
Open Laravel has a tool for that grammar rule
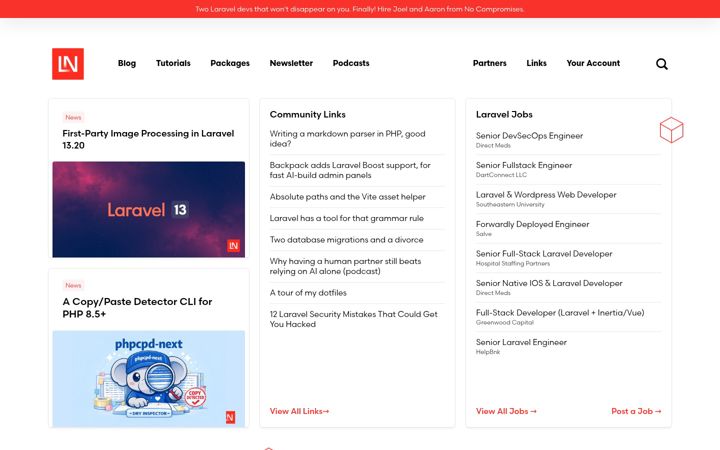tap(347, 218)
